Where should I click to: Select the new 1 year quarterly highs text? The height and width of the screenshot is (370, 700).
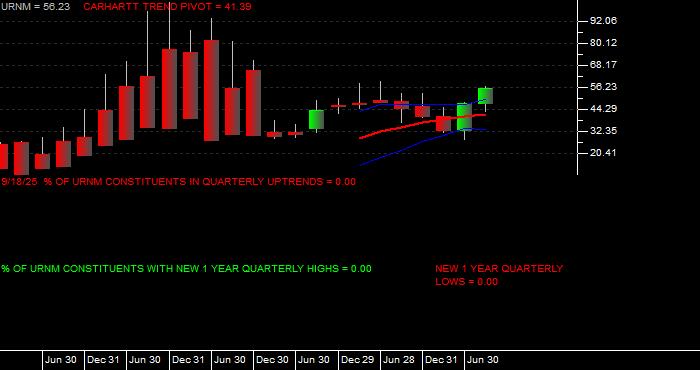186,269
